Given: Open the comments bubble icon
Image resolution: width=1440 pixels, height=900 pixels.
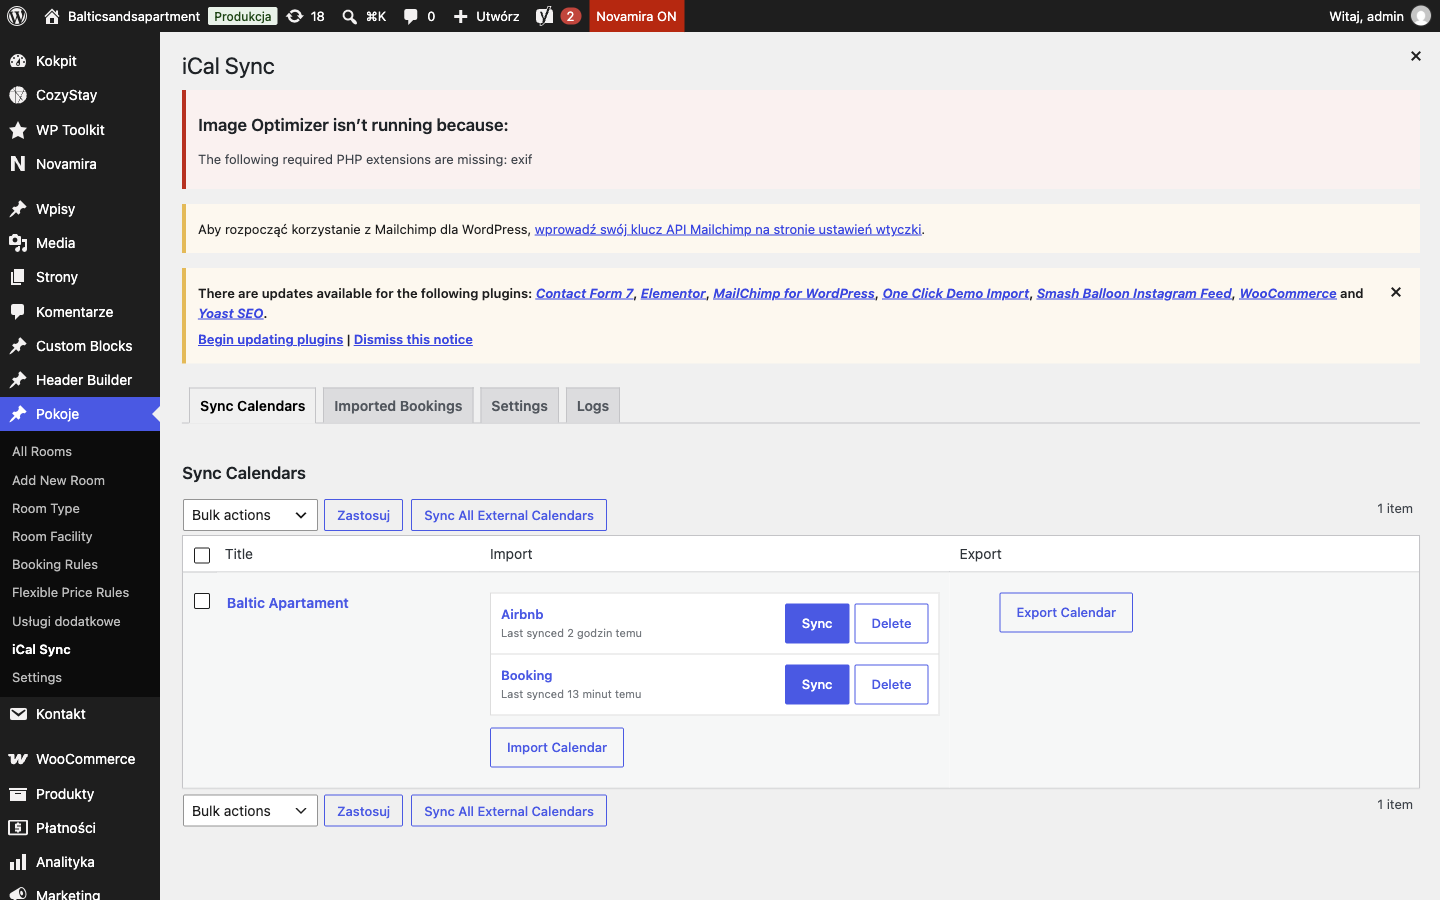Looking at the screenshot, I should [x=411, y=16].
